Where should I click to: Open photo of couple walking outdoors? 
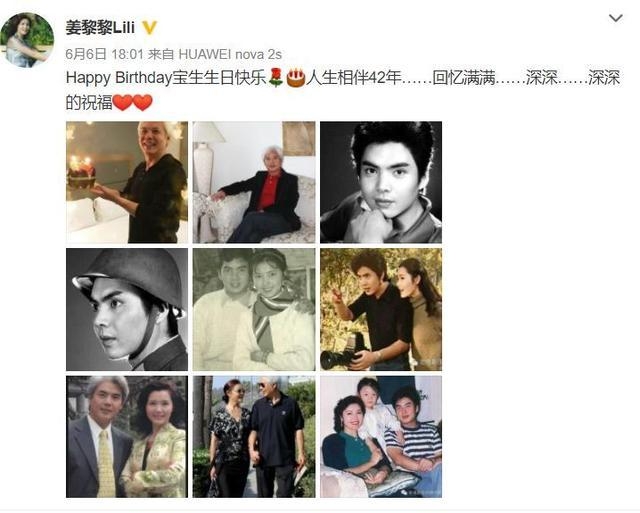pos(254,437)
